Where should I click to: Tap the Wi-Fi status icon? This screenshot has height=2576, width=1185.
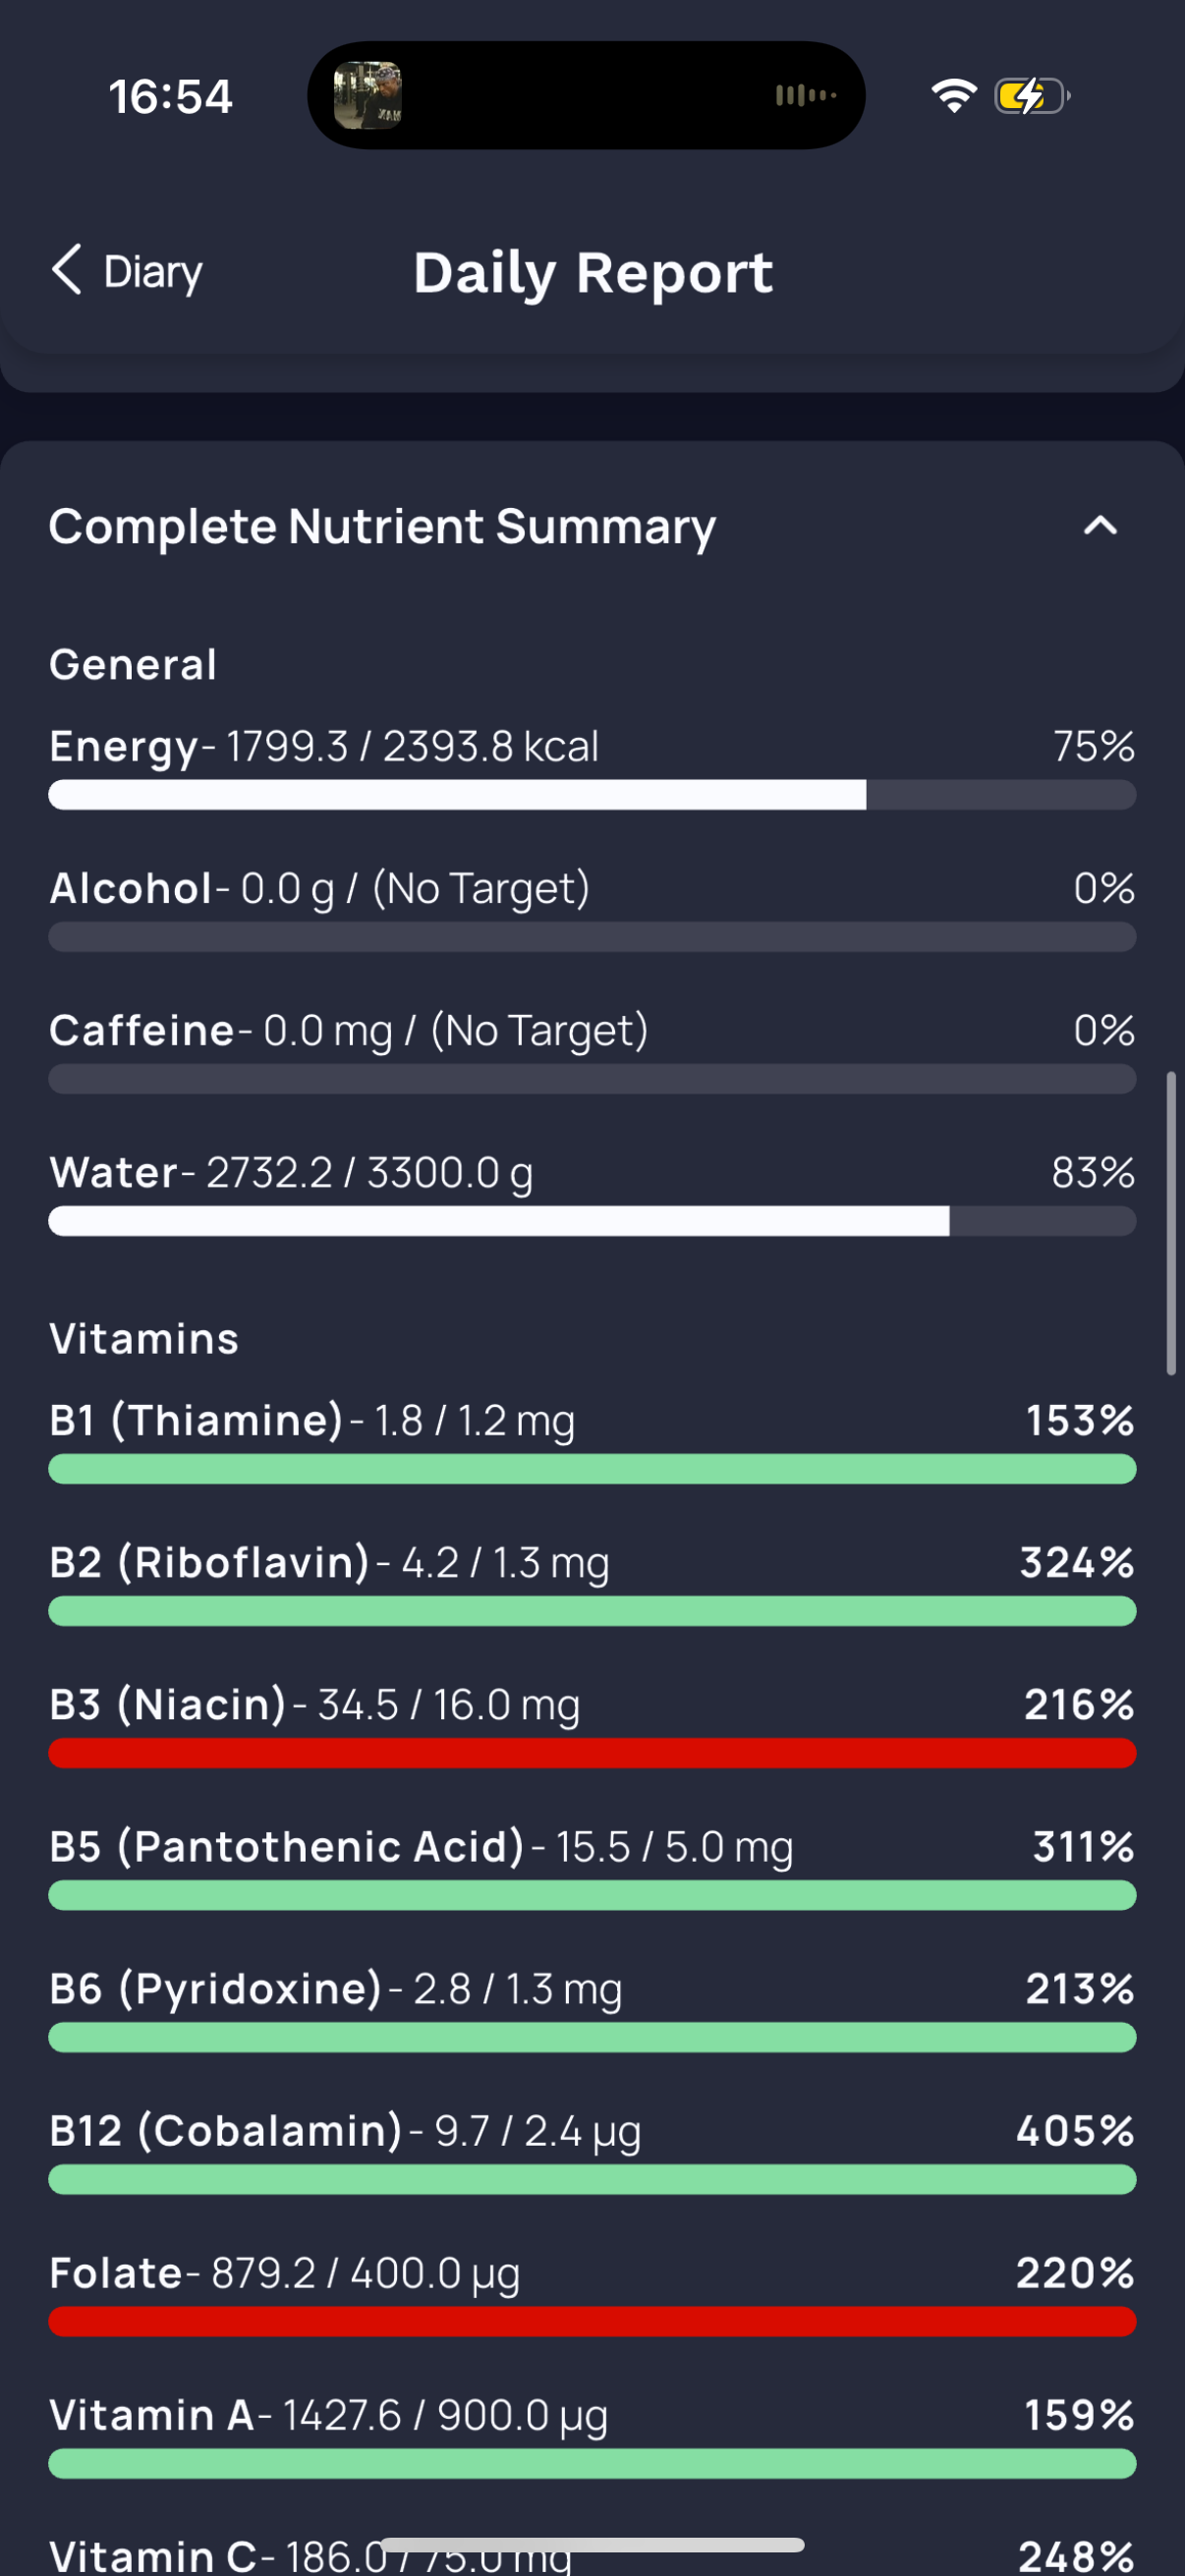(x=954, y=95)
